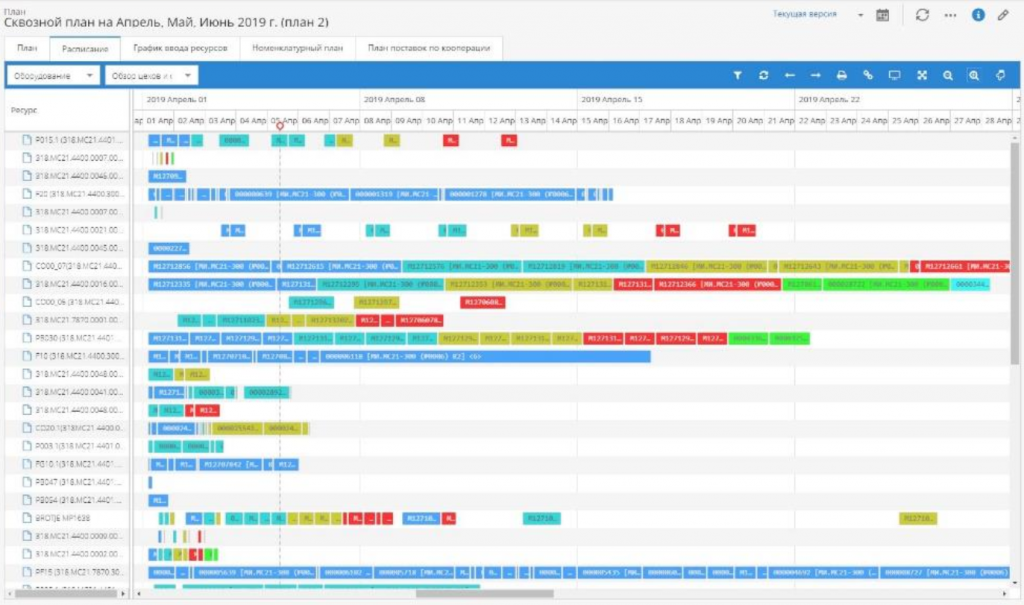Viewport: 1024px width, 605px height.
Task: Open the calendar icon near Текущая версия
Action: point(882,15)
